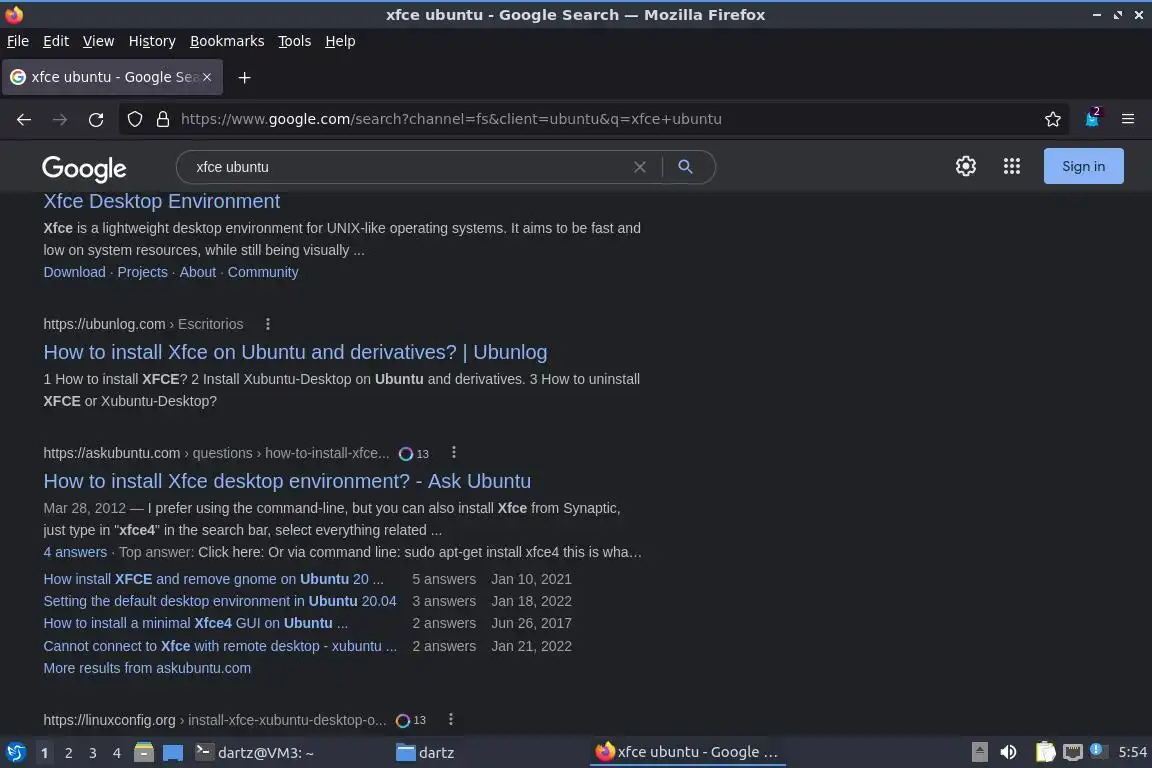Open the File menu
This screenshot has width=1152, height=768.
18,41
